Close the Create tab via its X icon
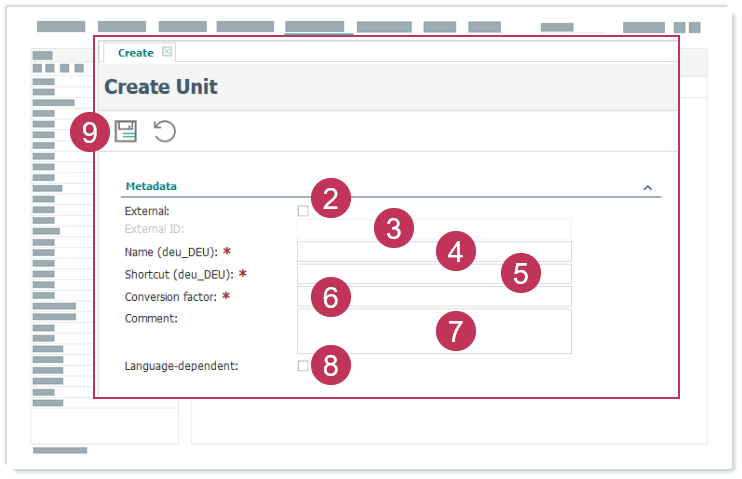Image resolution: width=742 pixels, height=479 pixels. click(x=167, y=52)
